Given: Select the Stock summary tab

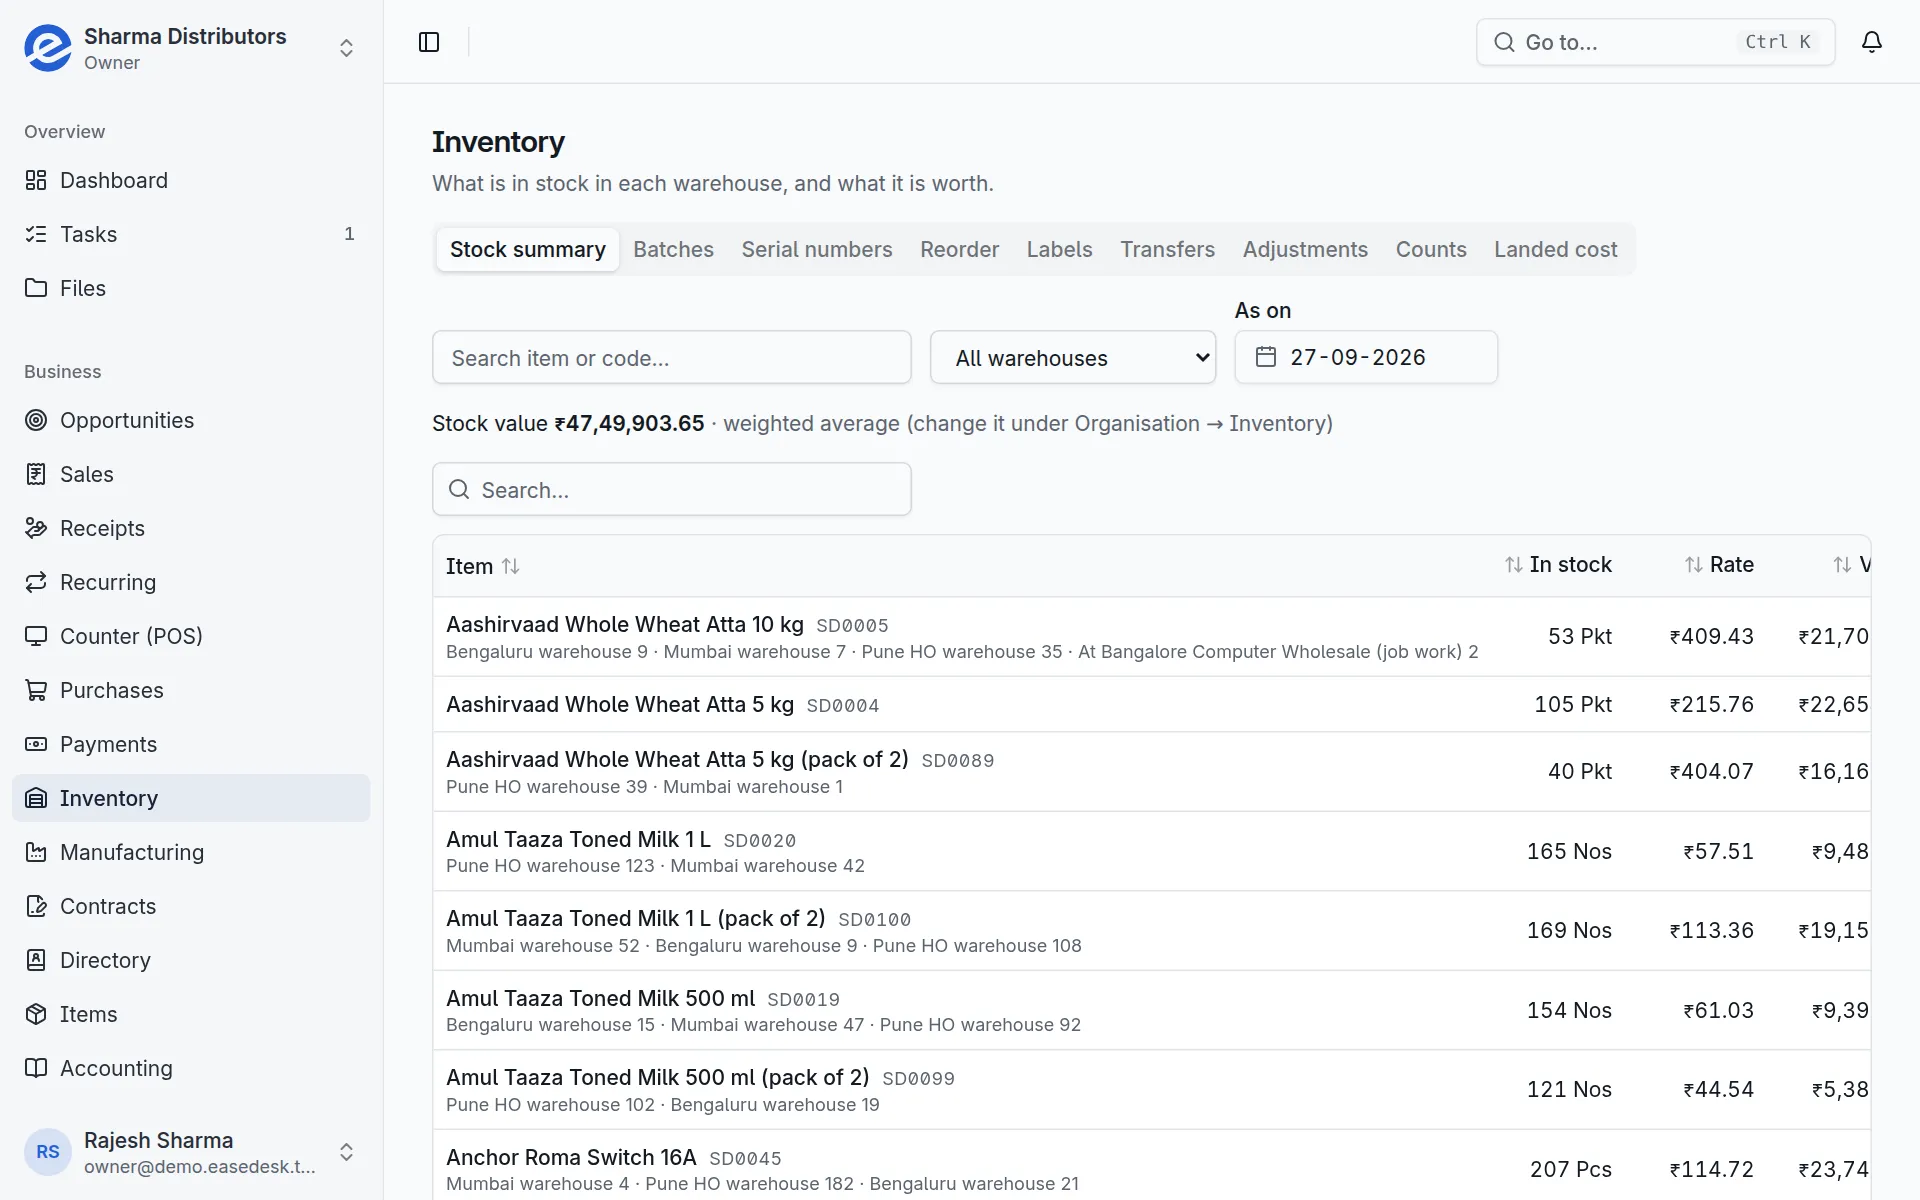Looking at the screenshot, I should click(x=528, y=250).
